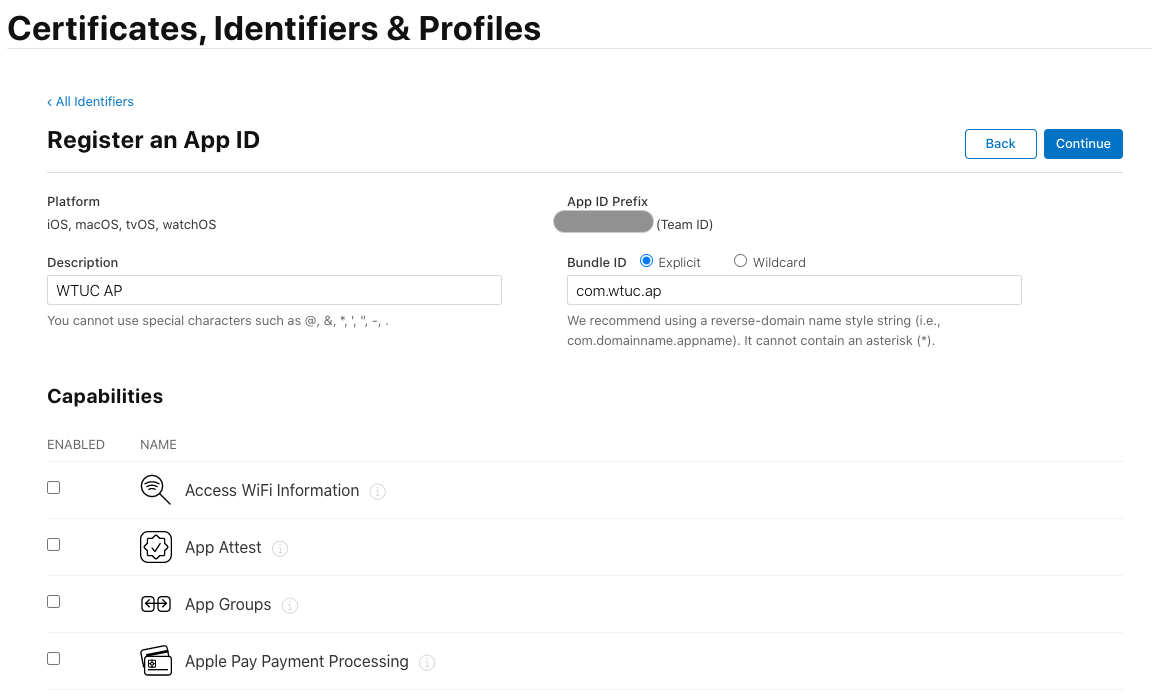Focus the Bundle ID field com.wtuc.ap
The width and height of the screenshot is (1152, 699).
click(x=794, y=290)
